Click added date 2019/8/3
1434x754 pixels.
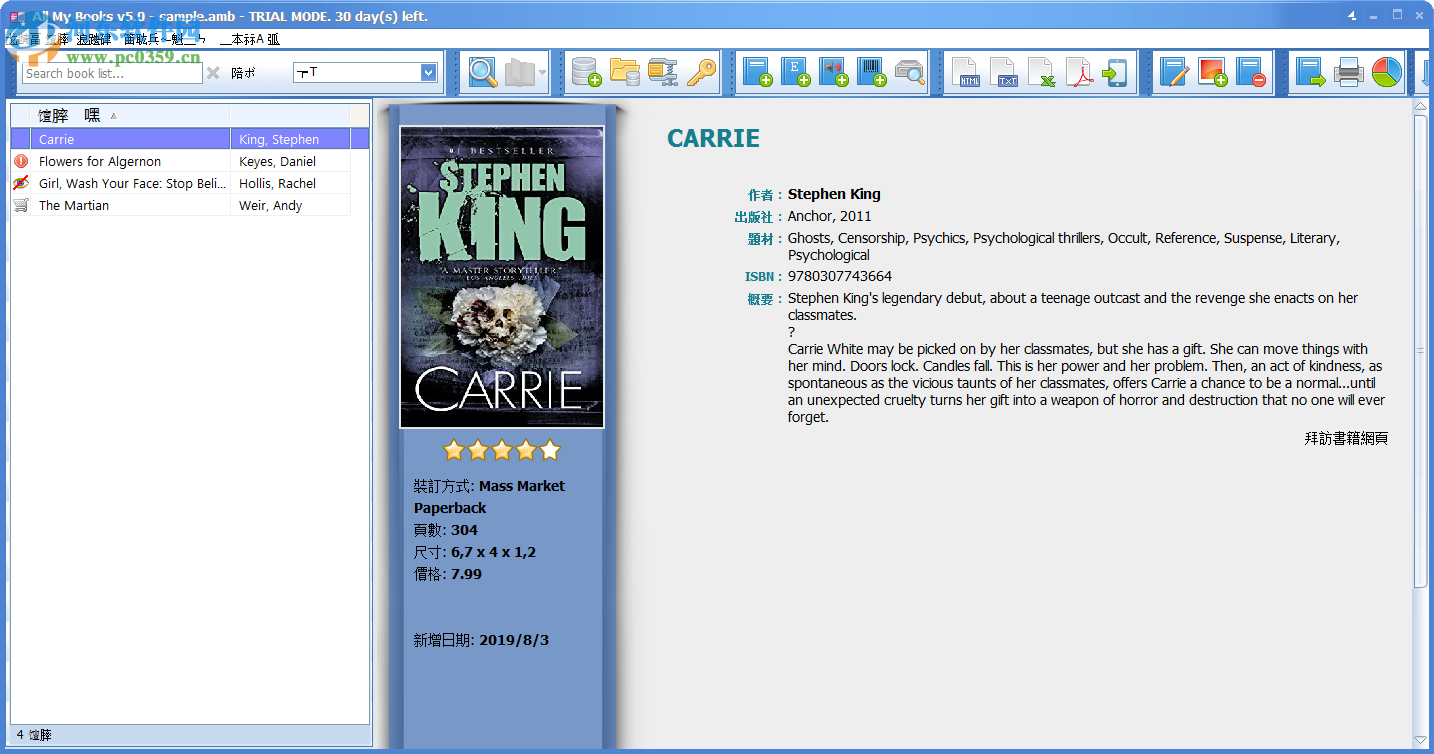coord(514,640)
